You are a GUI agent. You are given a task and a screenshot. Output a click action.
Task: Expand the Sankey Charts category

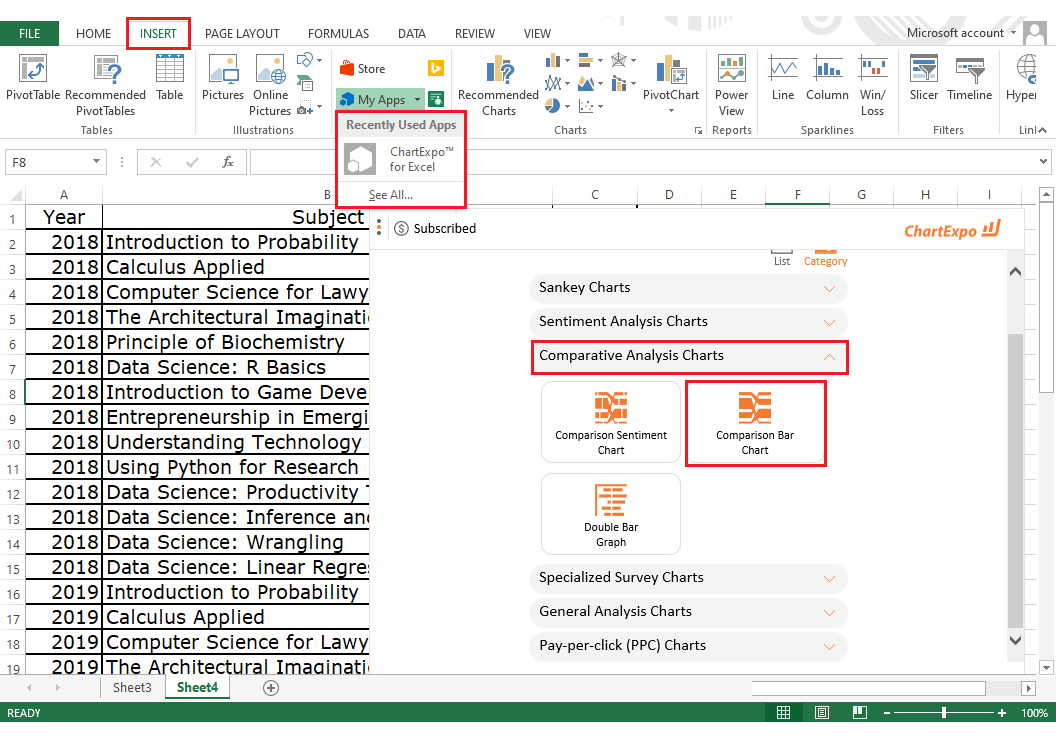point(688,288)
